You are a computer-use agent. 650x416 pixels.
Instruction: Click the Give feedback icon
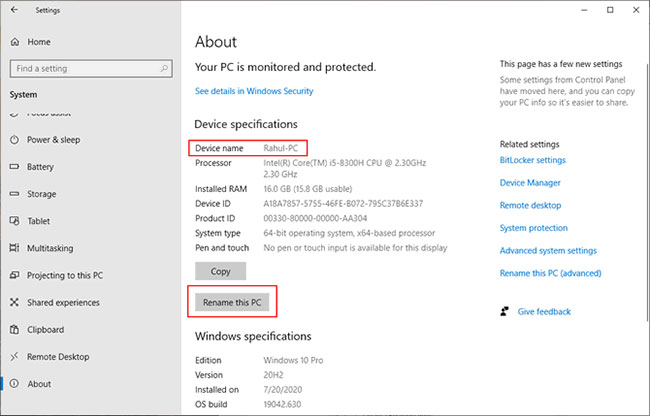point(505,312)
